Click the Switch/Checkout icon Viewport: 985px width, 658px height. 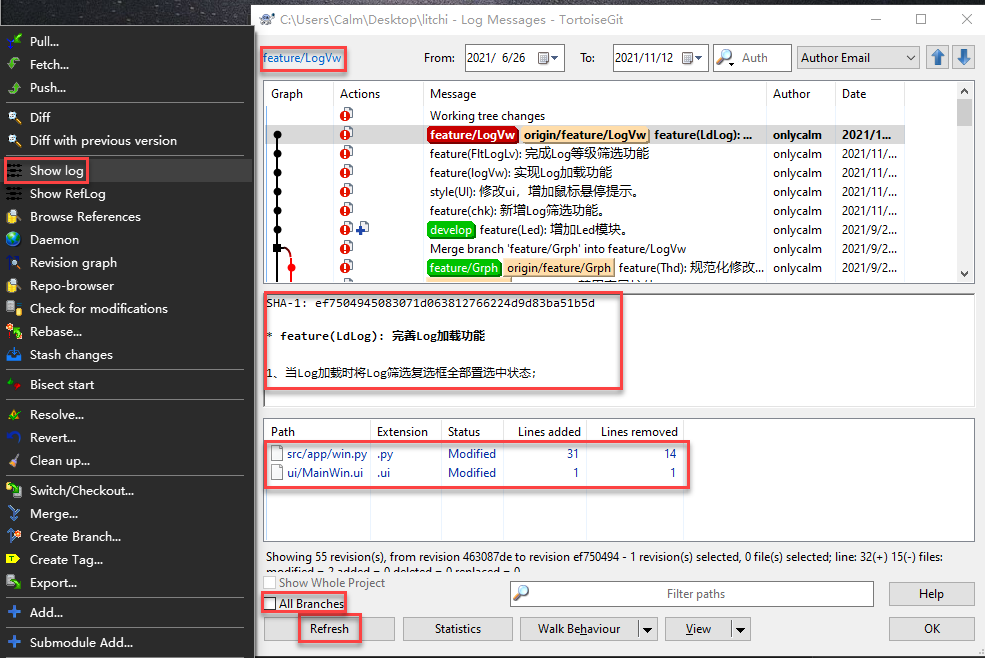(x=14, y=490)
